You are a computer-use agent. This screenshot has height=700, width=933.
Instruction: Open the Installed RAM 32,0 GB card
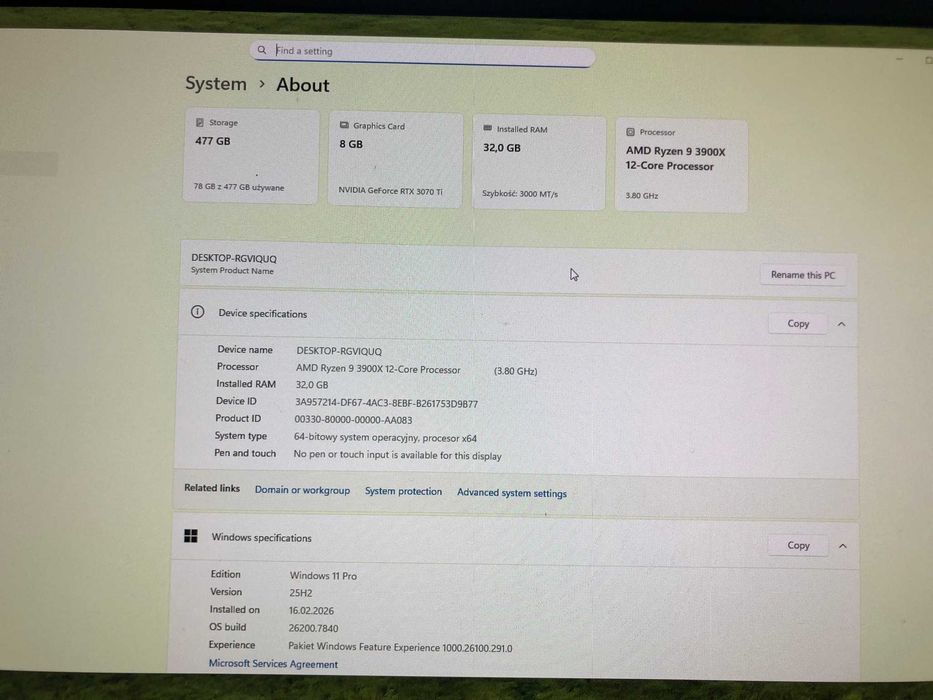point(538,163)
